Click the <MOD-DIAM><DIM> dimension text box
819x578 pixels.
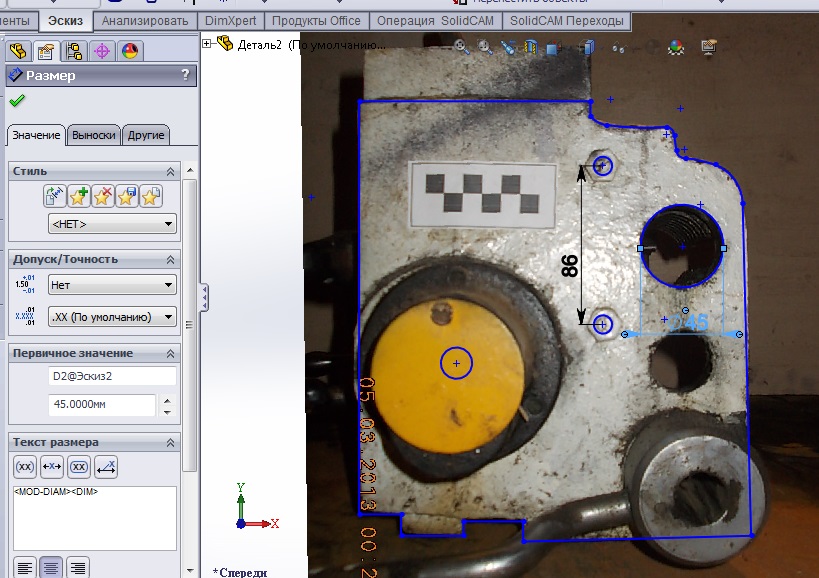(95, 518)
